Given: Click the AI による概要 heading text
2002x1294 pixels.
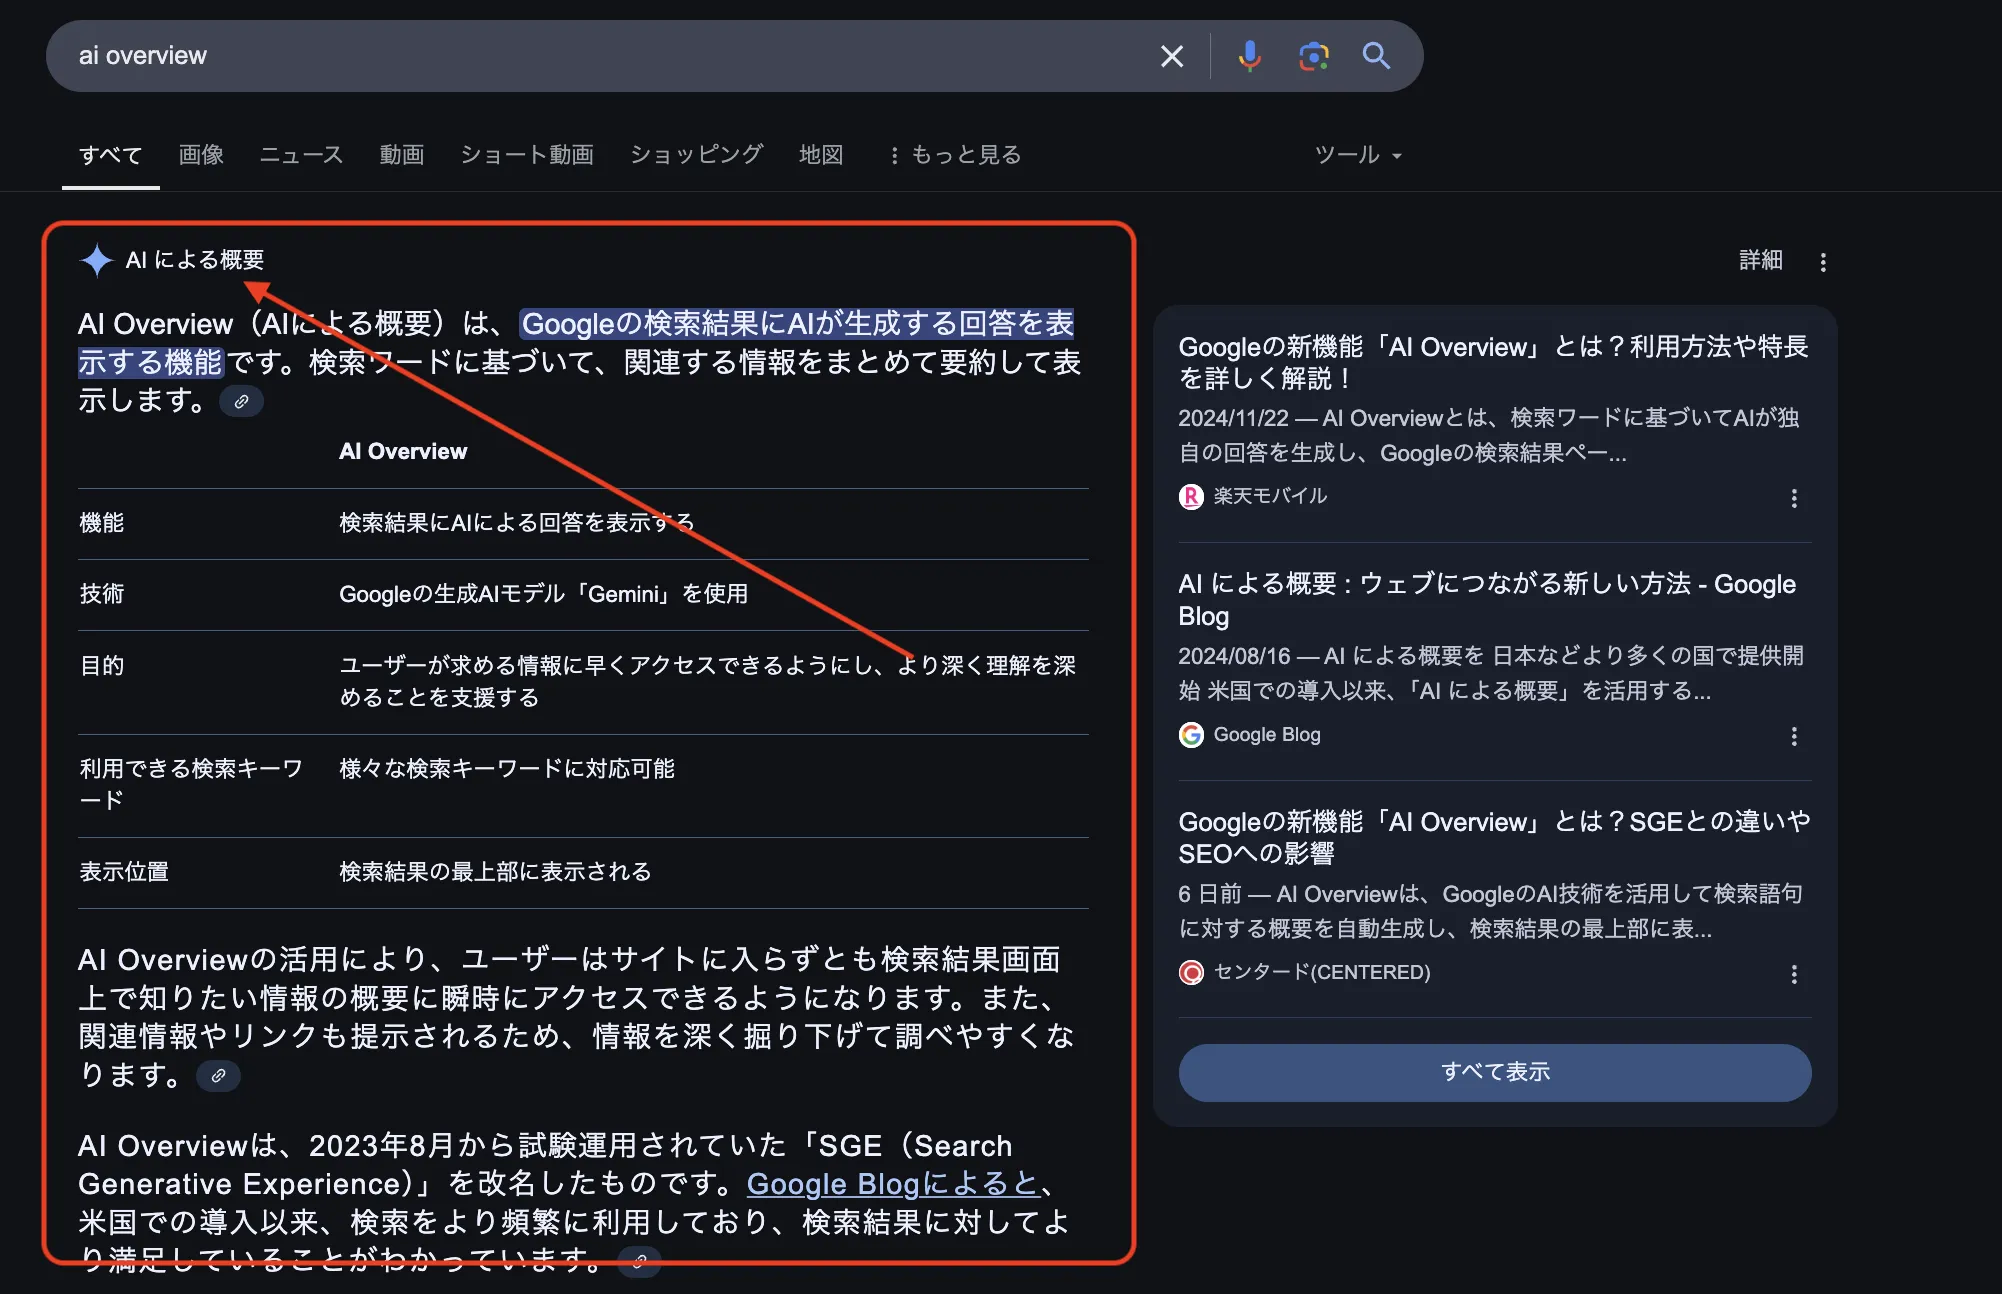Looking at the screenshot, I should pos(195,260).
